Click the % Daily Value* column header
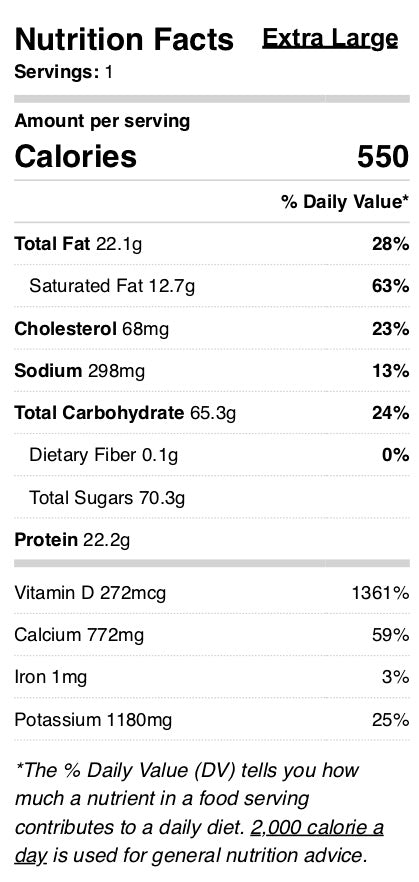 click(345, 202)
